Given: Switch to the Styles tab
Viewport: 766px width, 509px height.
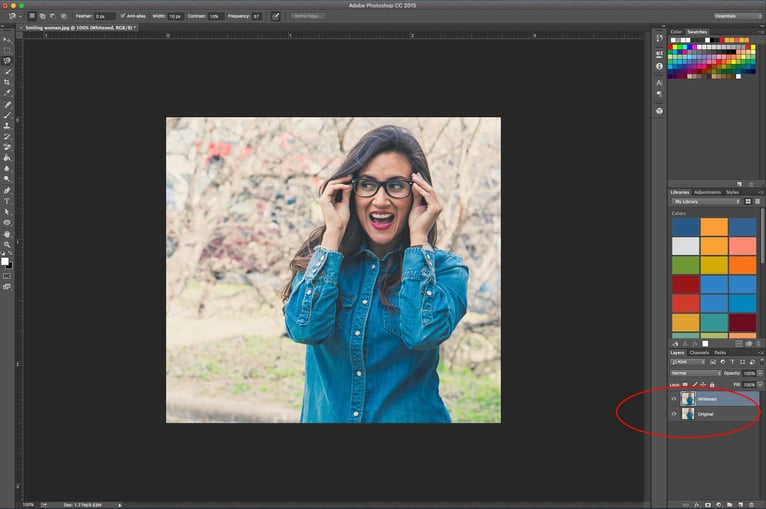Looking at the screenshot, I should coord(732,192).
